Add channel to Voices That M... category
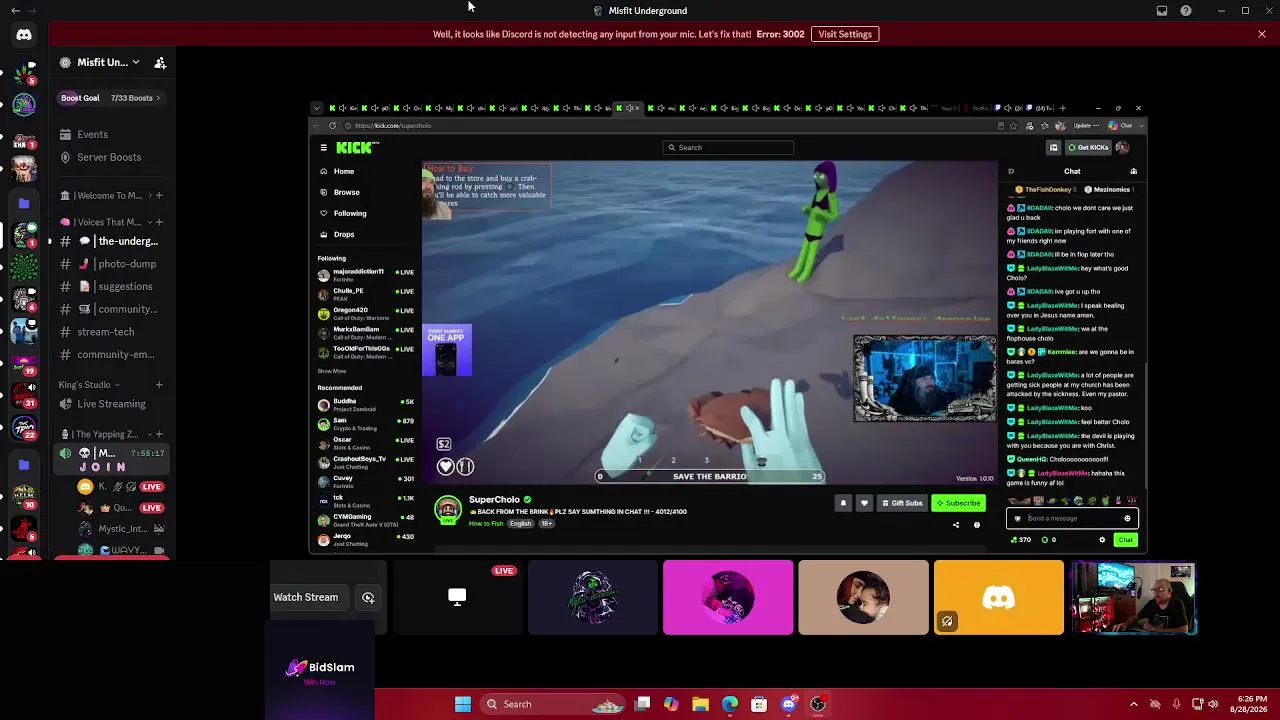Image resolution: width=1280 pixels, height=720 pixels. coord(159,222)
